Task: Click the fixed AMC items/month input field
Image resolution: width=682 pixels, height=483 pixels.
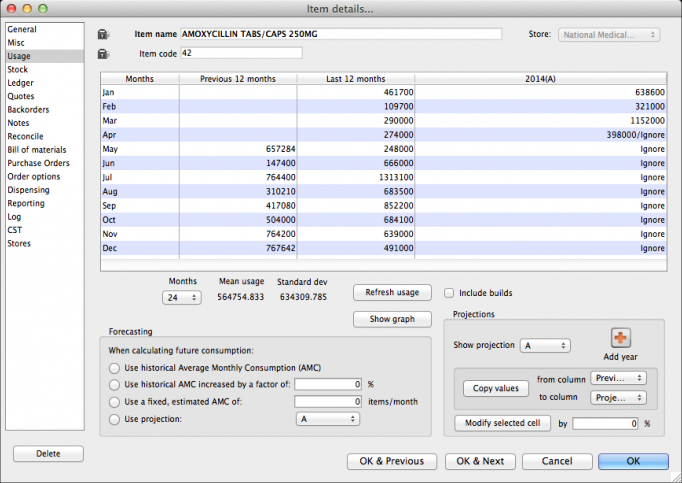Action: [x=328, y=402]
